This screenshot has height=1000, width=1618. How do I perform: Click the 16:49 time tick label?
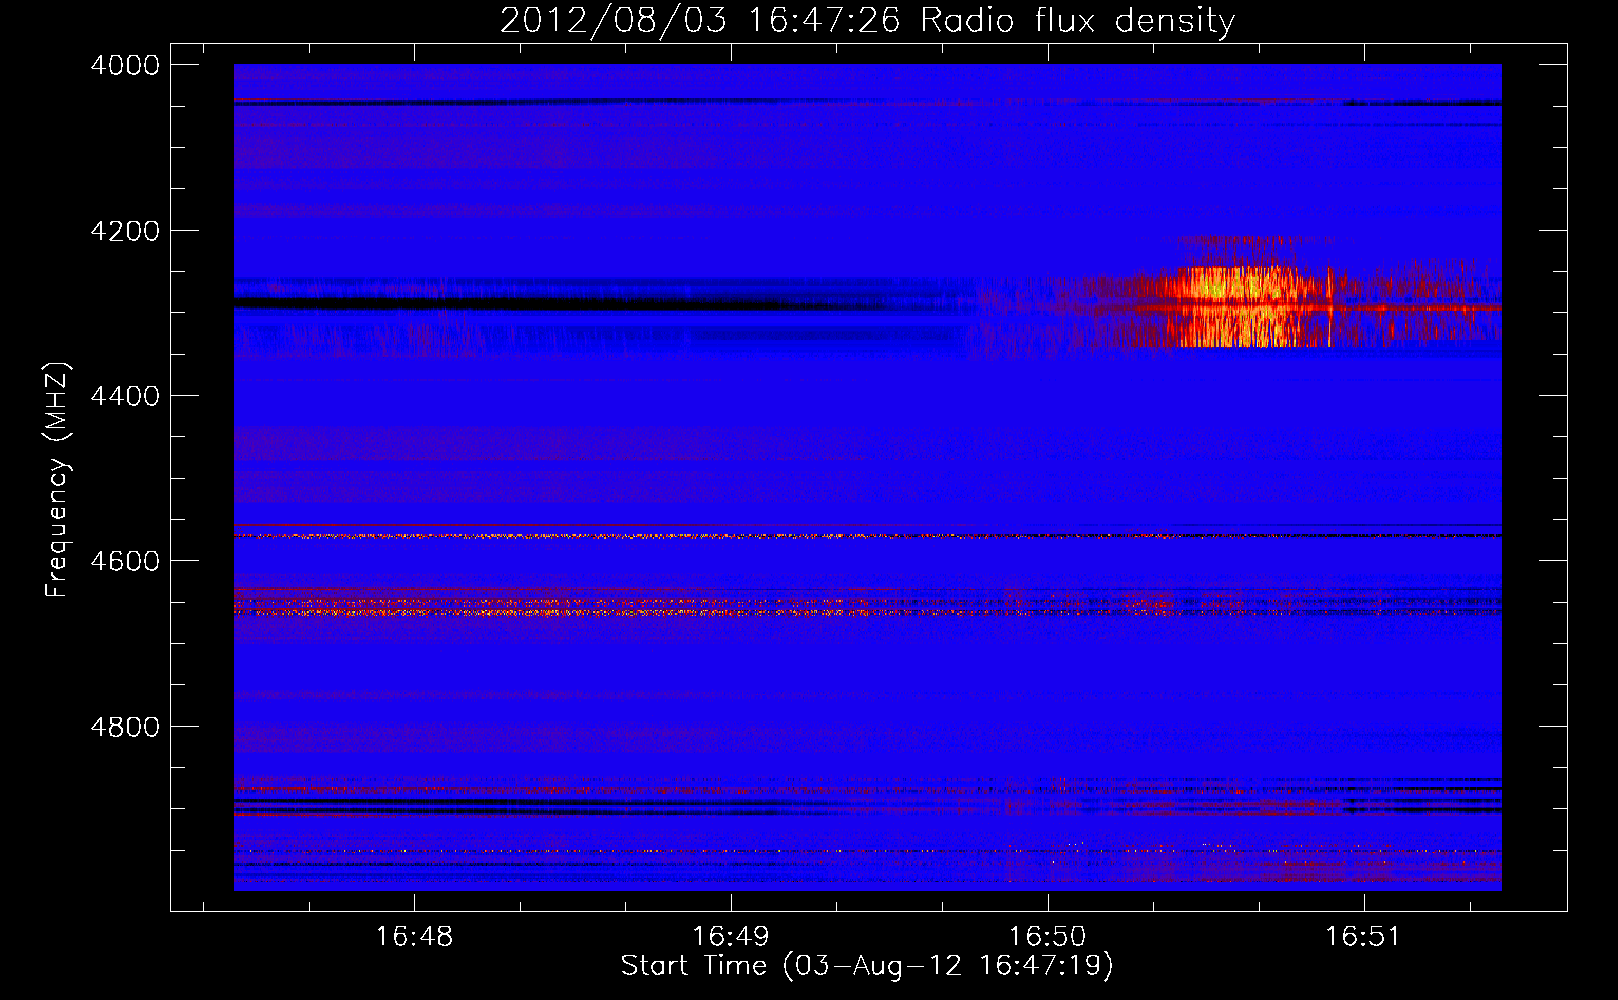731,936
